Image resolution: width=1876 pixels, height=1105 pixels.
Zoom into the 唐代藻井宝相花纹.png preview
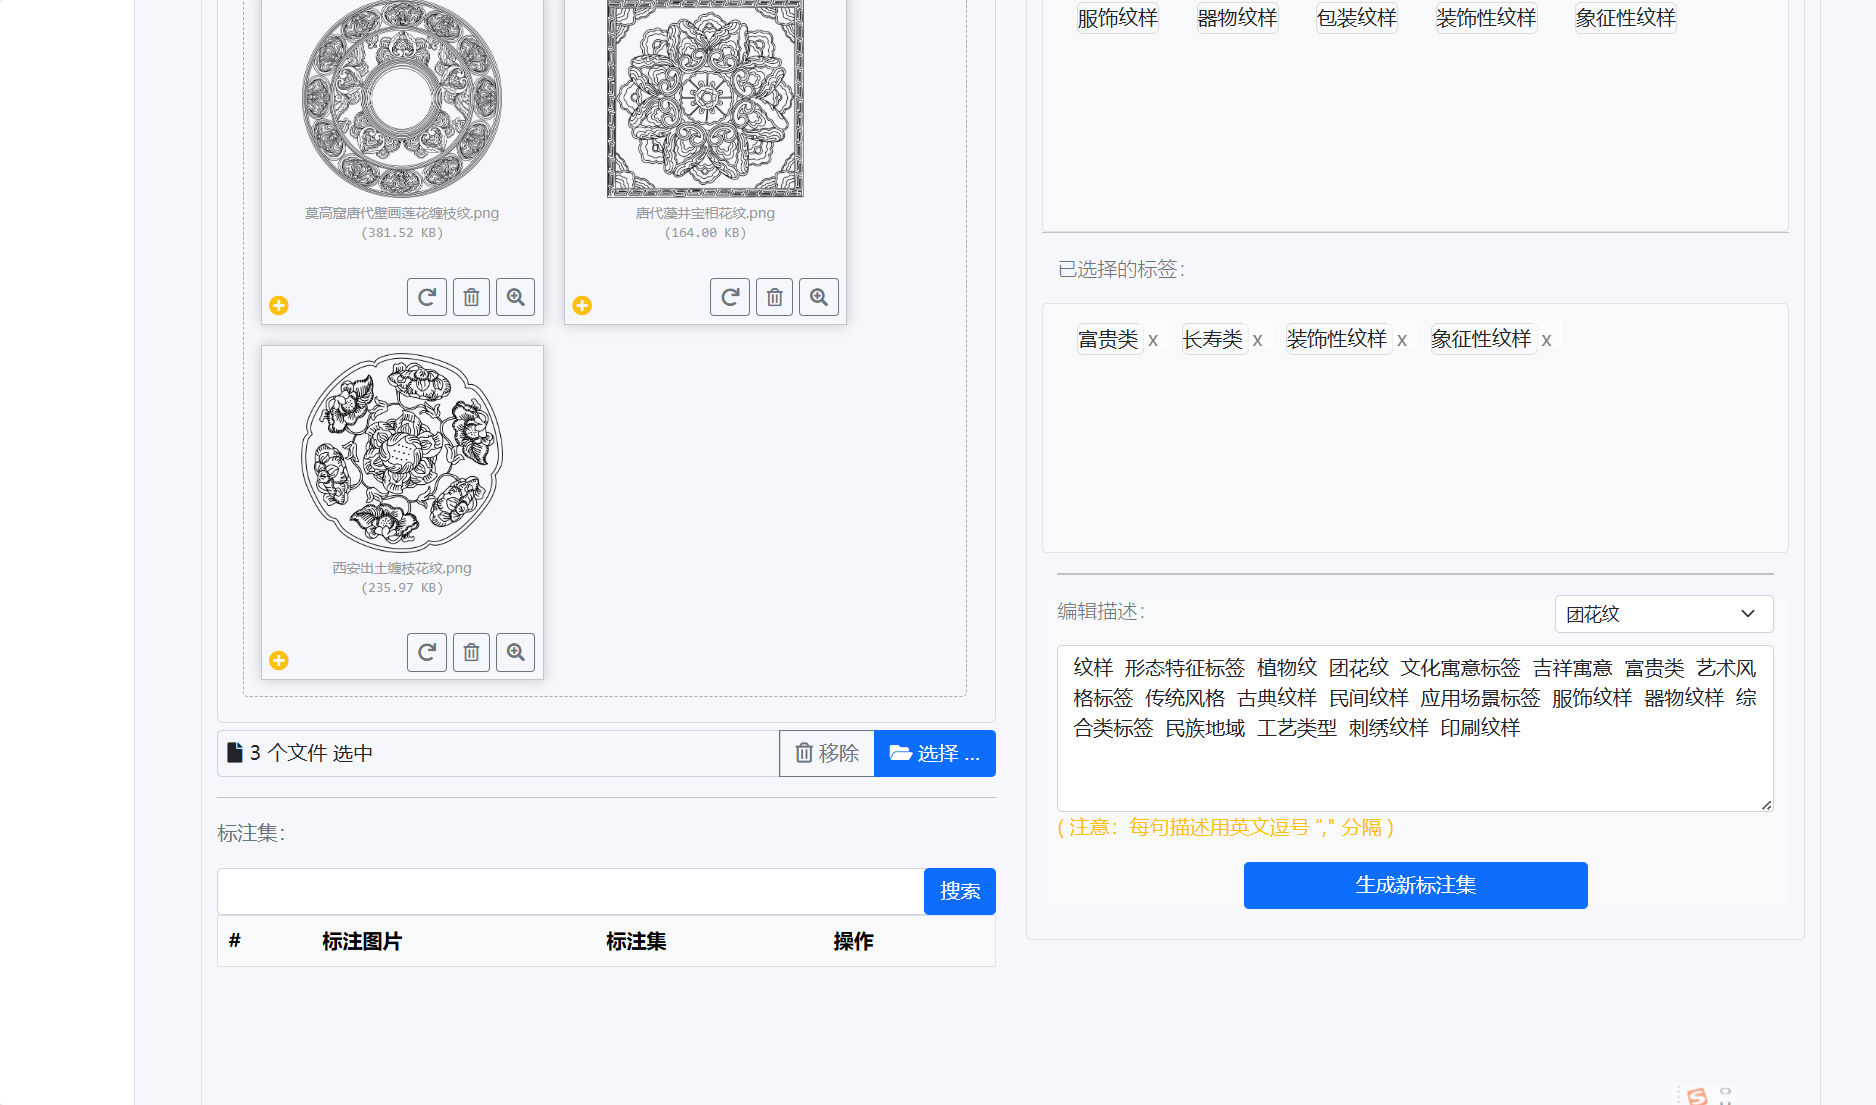click(x=819, y=297)
